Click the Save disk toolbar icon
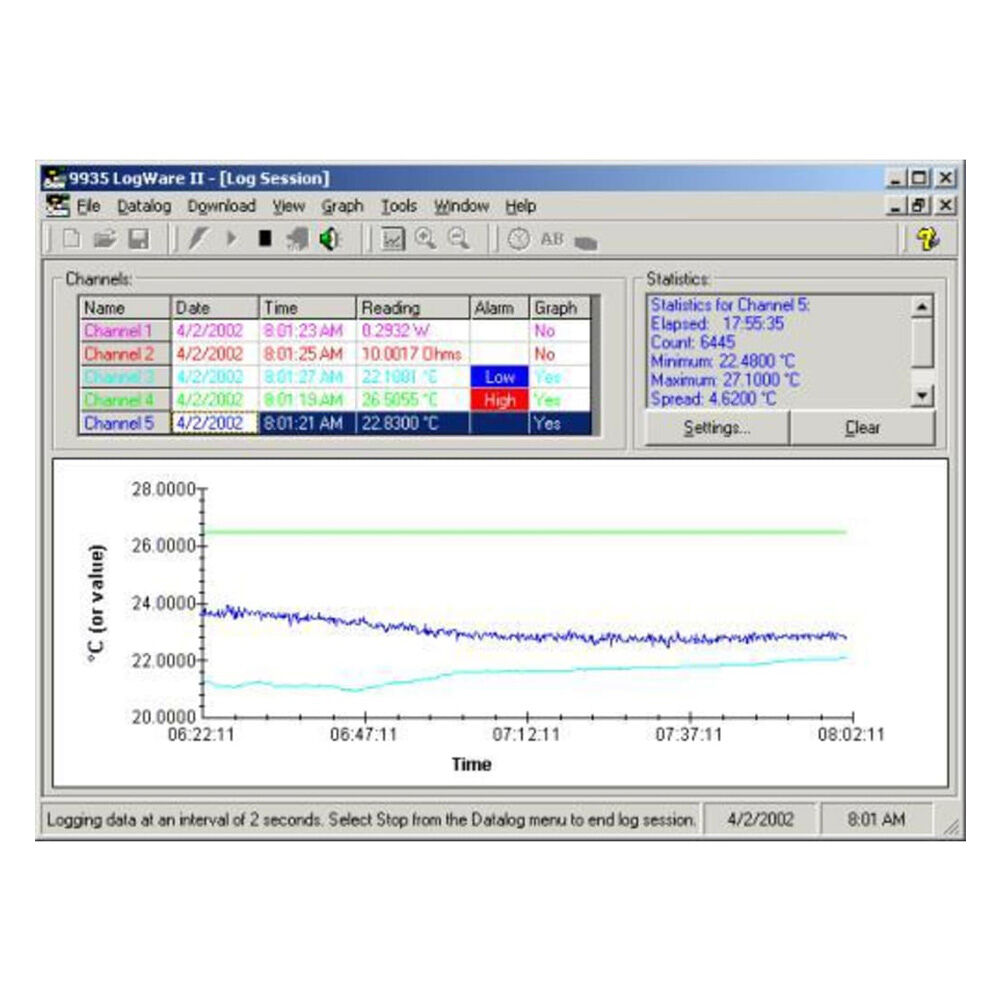Viewport: 1000px width, 1000px height. (139, 240)
